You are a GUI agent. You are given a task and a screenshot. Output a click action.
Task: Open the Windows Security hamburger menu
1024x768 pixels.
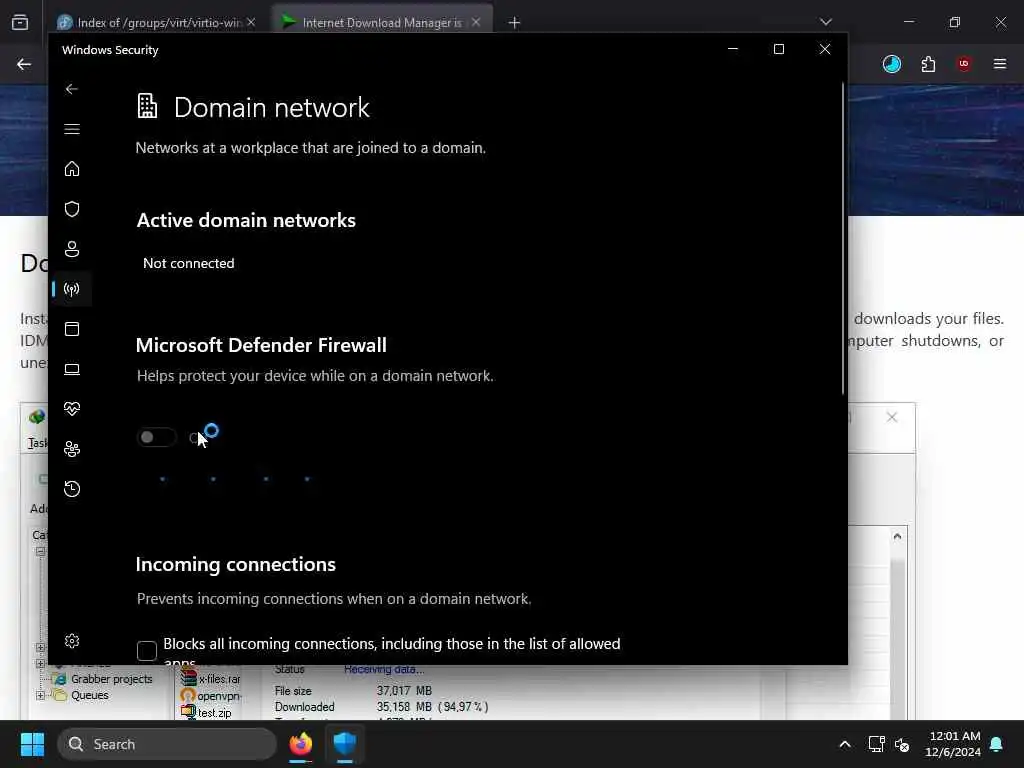point(72,129)
